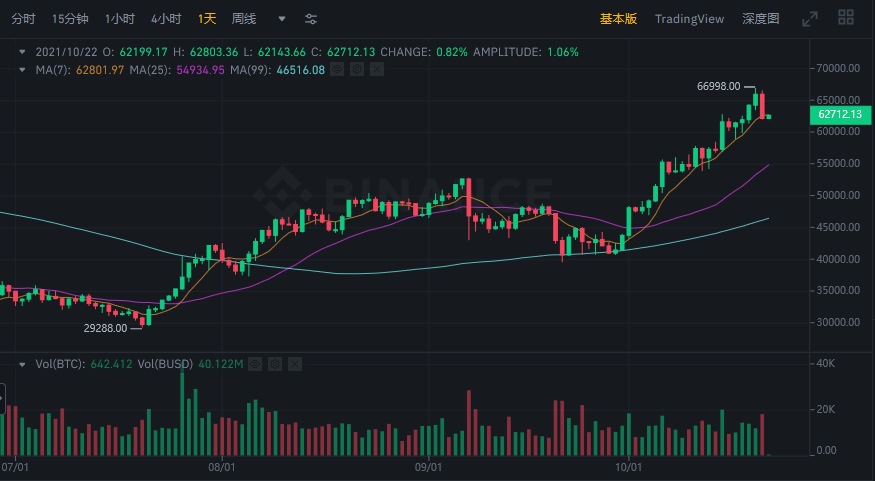Open the more time intervals dropdown arrow
The image size is (875, 481).
tap(281, 19)
